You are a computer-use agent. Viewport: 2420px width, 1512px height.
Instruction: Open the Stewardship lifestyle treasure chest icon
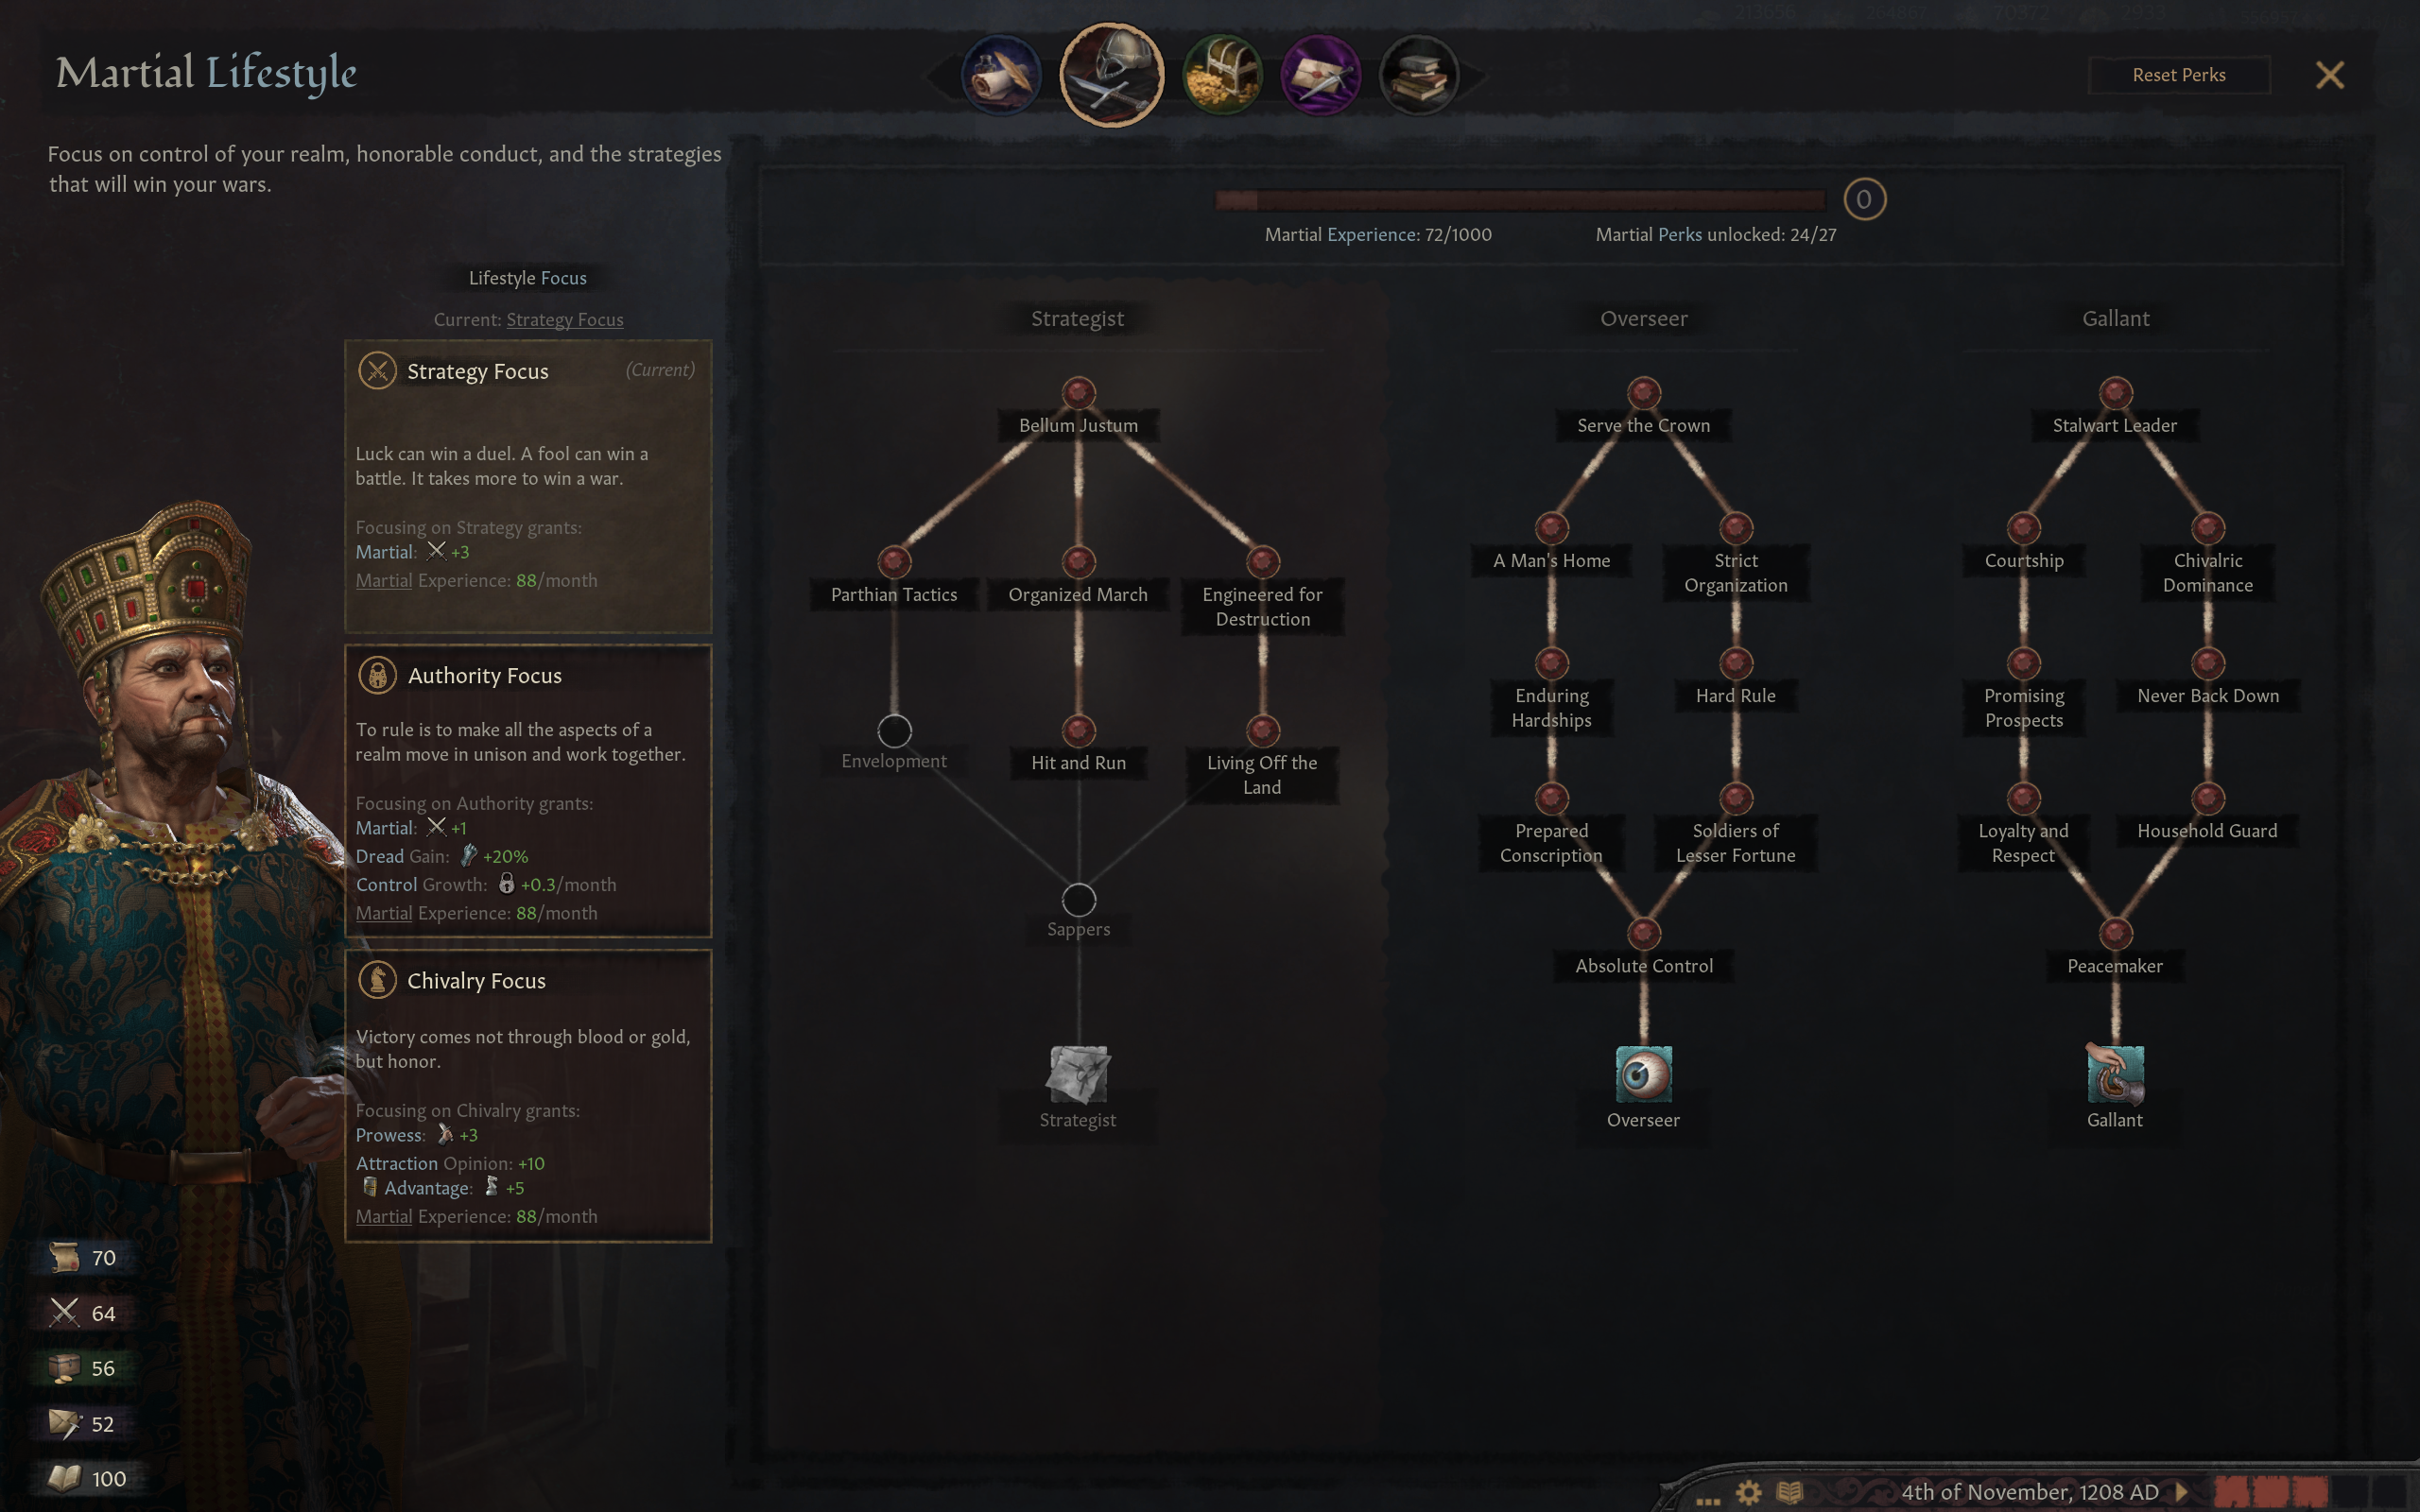1222,76
